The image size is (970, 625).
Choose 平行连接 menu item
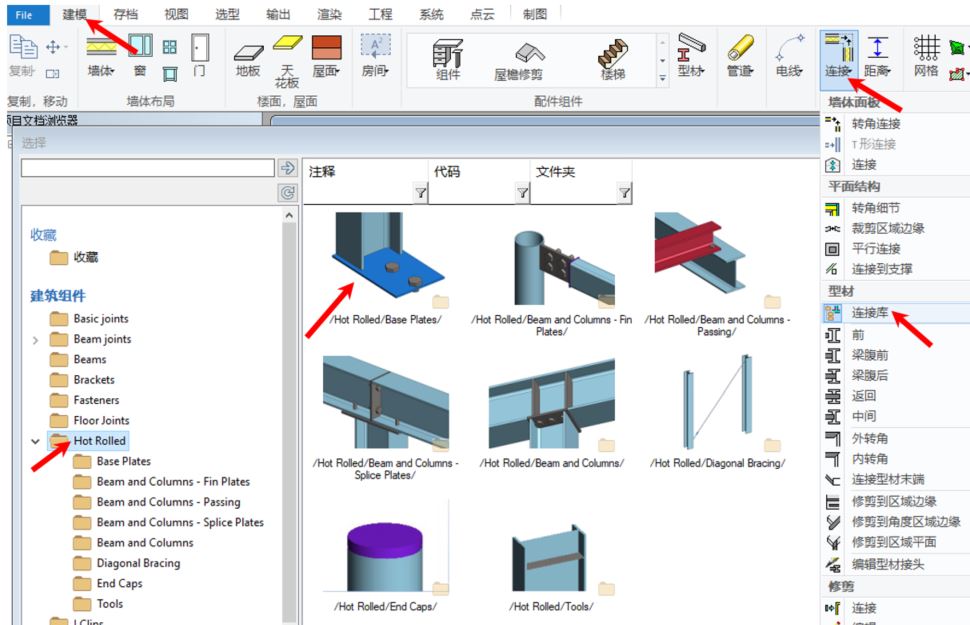[875, 249]
